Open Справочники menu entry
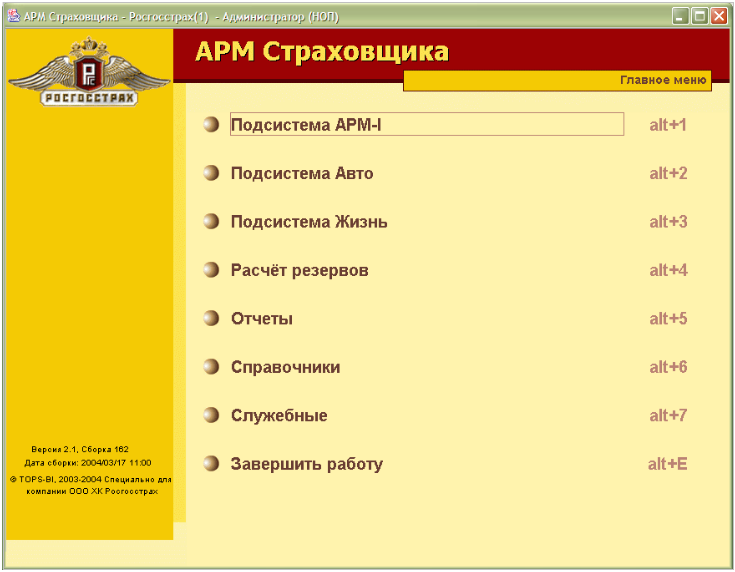The height and width of the screenshot is (572, 735). pos(285,367)
